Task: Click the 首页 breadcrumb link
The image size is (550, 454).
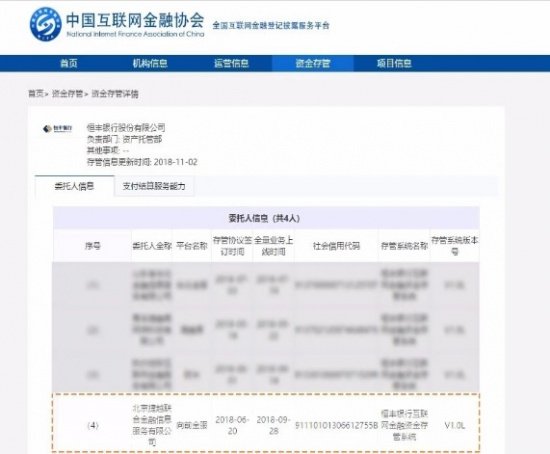Action: pyautogui.click(x=36, y=94)
